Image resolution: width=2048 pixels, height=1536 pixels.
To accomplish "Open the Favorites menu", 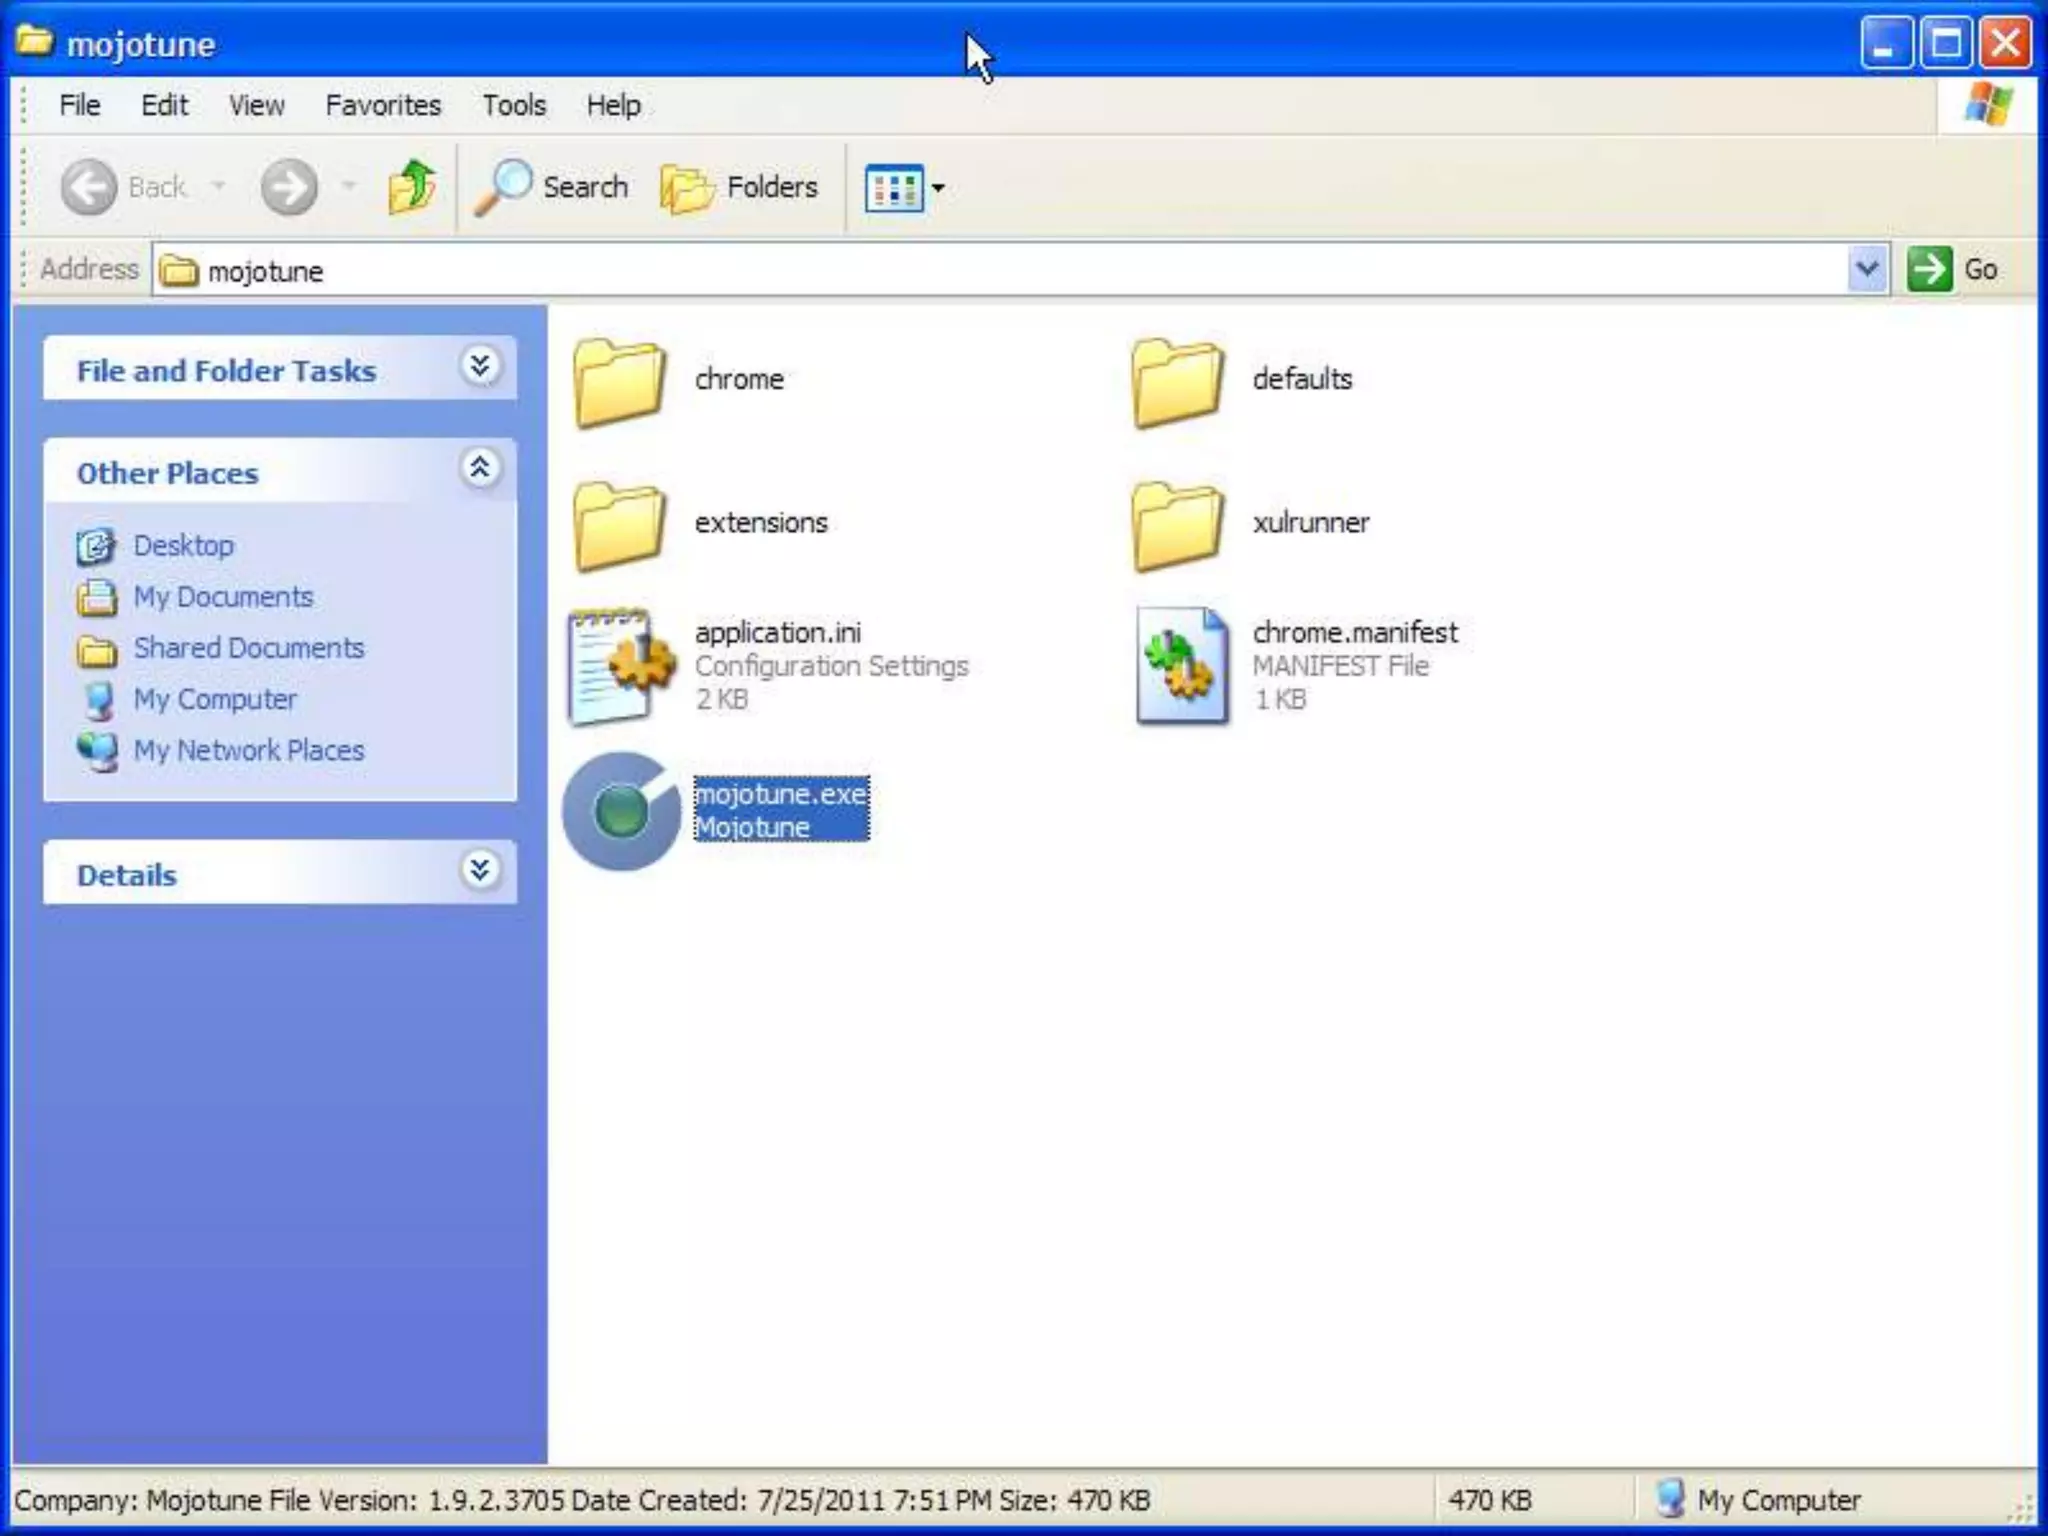I will click(383, 105).
